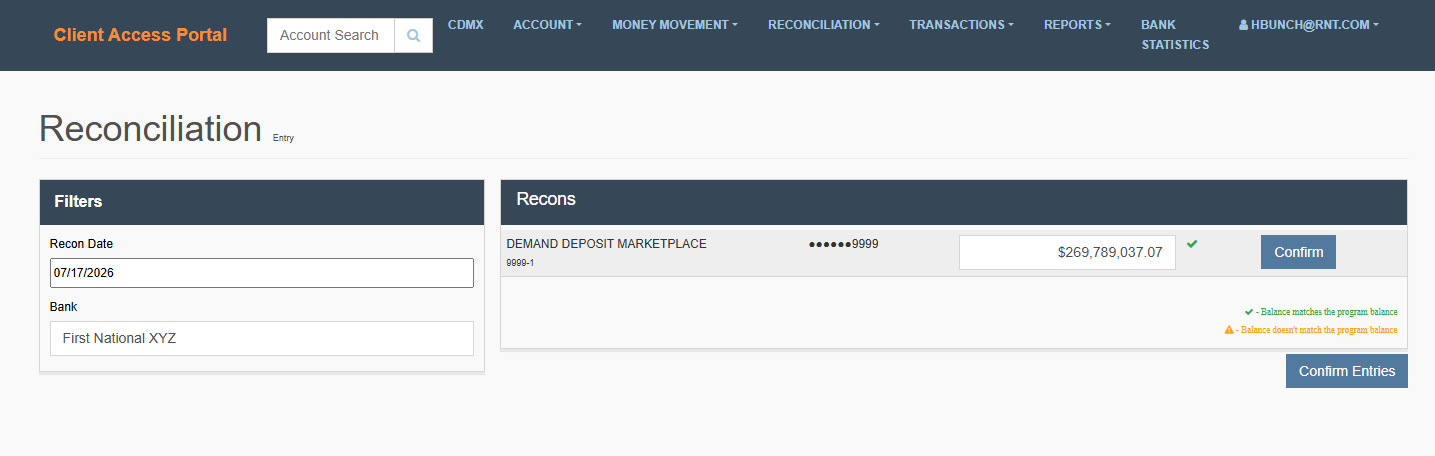The height and width of the screenshot is (456, 1435).
Task: Open the CDMX menu item
Action: point(466,24)
